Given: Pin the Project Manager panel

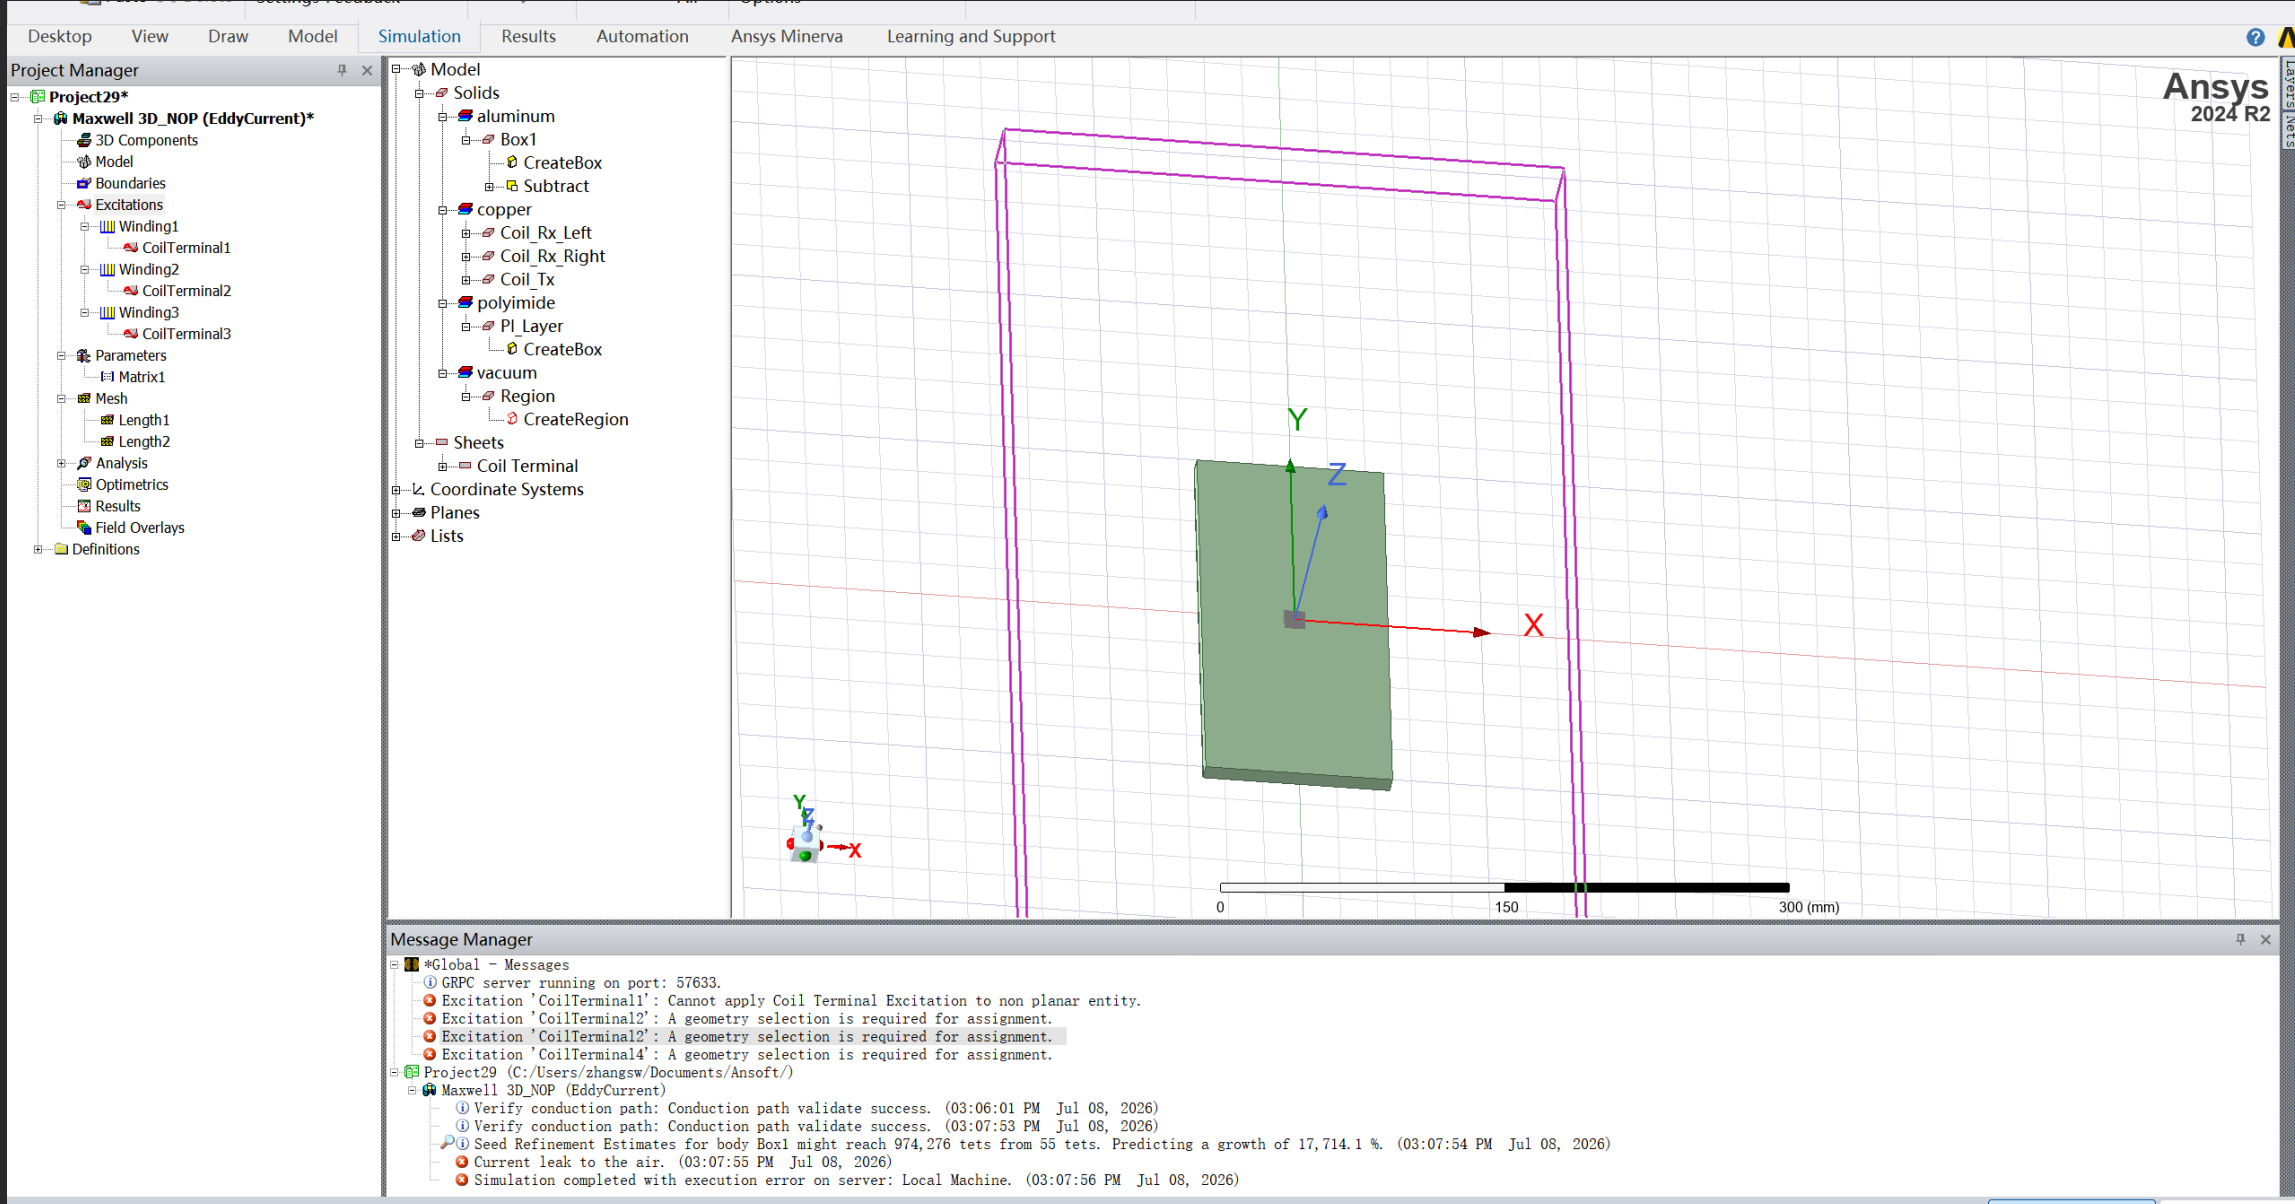Looking at the screenshot, I should 342,70.
